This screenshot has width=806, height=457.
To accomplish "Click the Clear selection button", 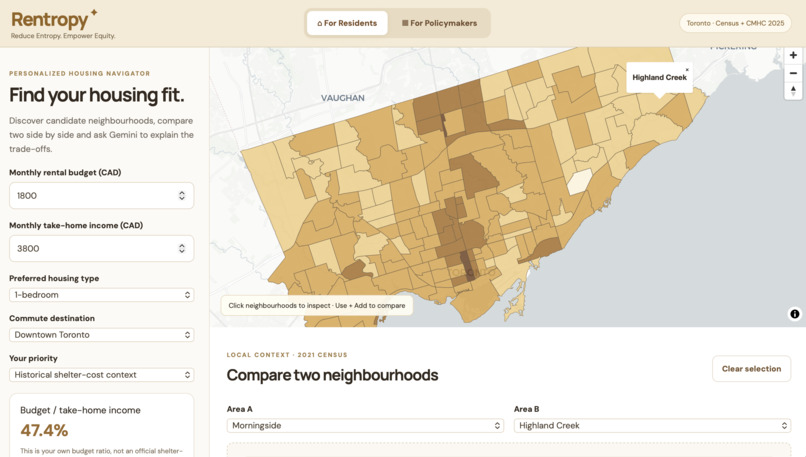I will point(751,369).
